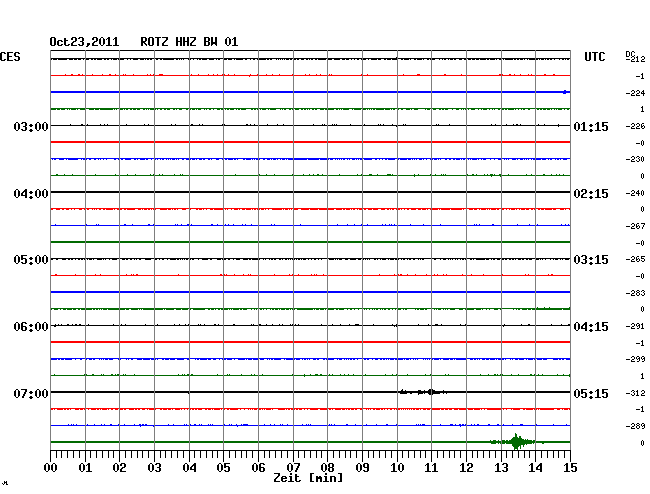Click the date label Oct23,2011
Viewport: 650px width, 494px height.
(x=84, y=42)
